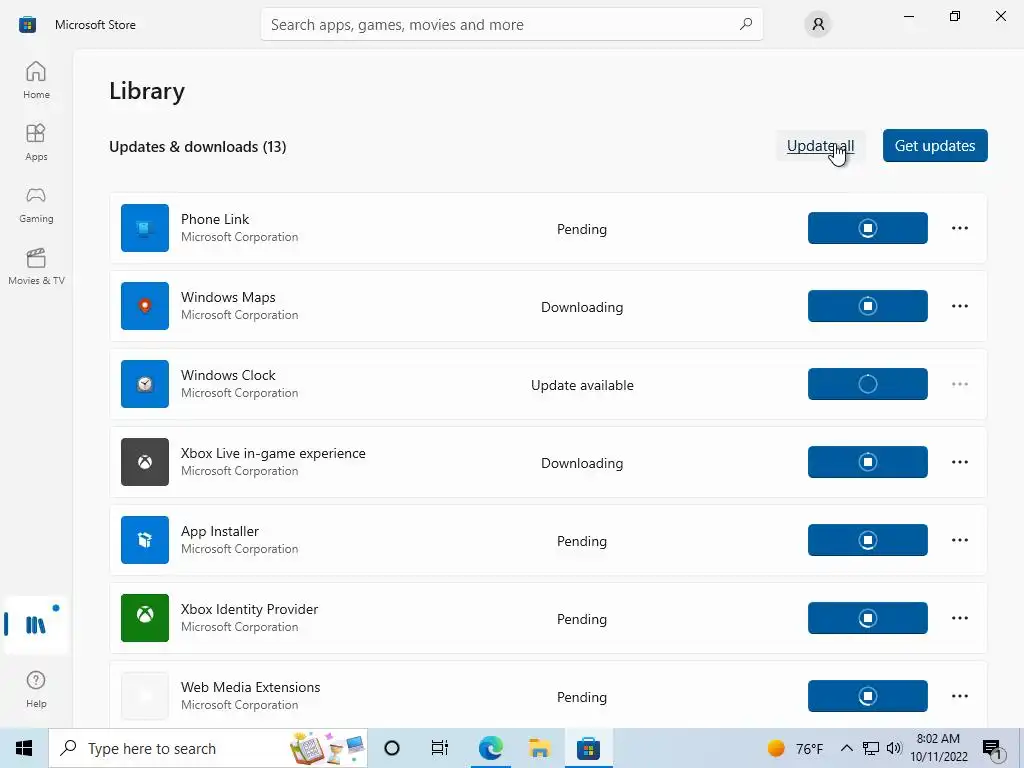Open the network icon in tray
The width and height of the screenshot is (1024, 768).
pos(871,748)
